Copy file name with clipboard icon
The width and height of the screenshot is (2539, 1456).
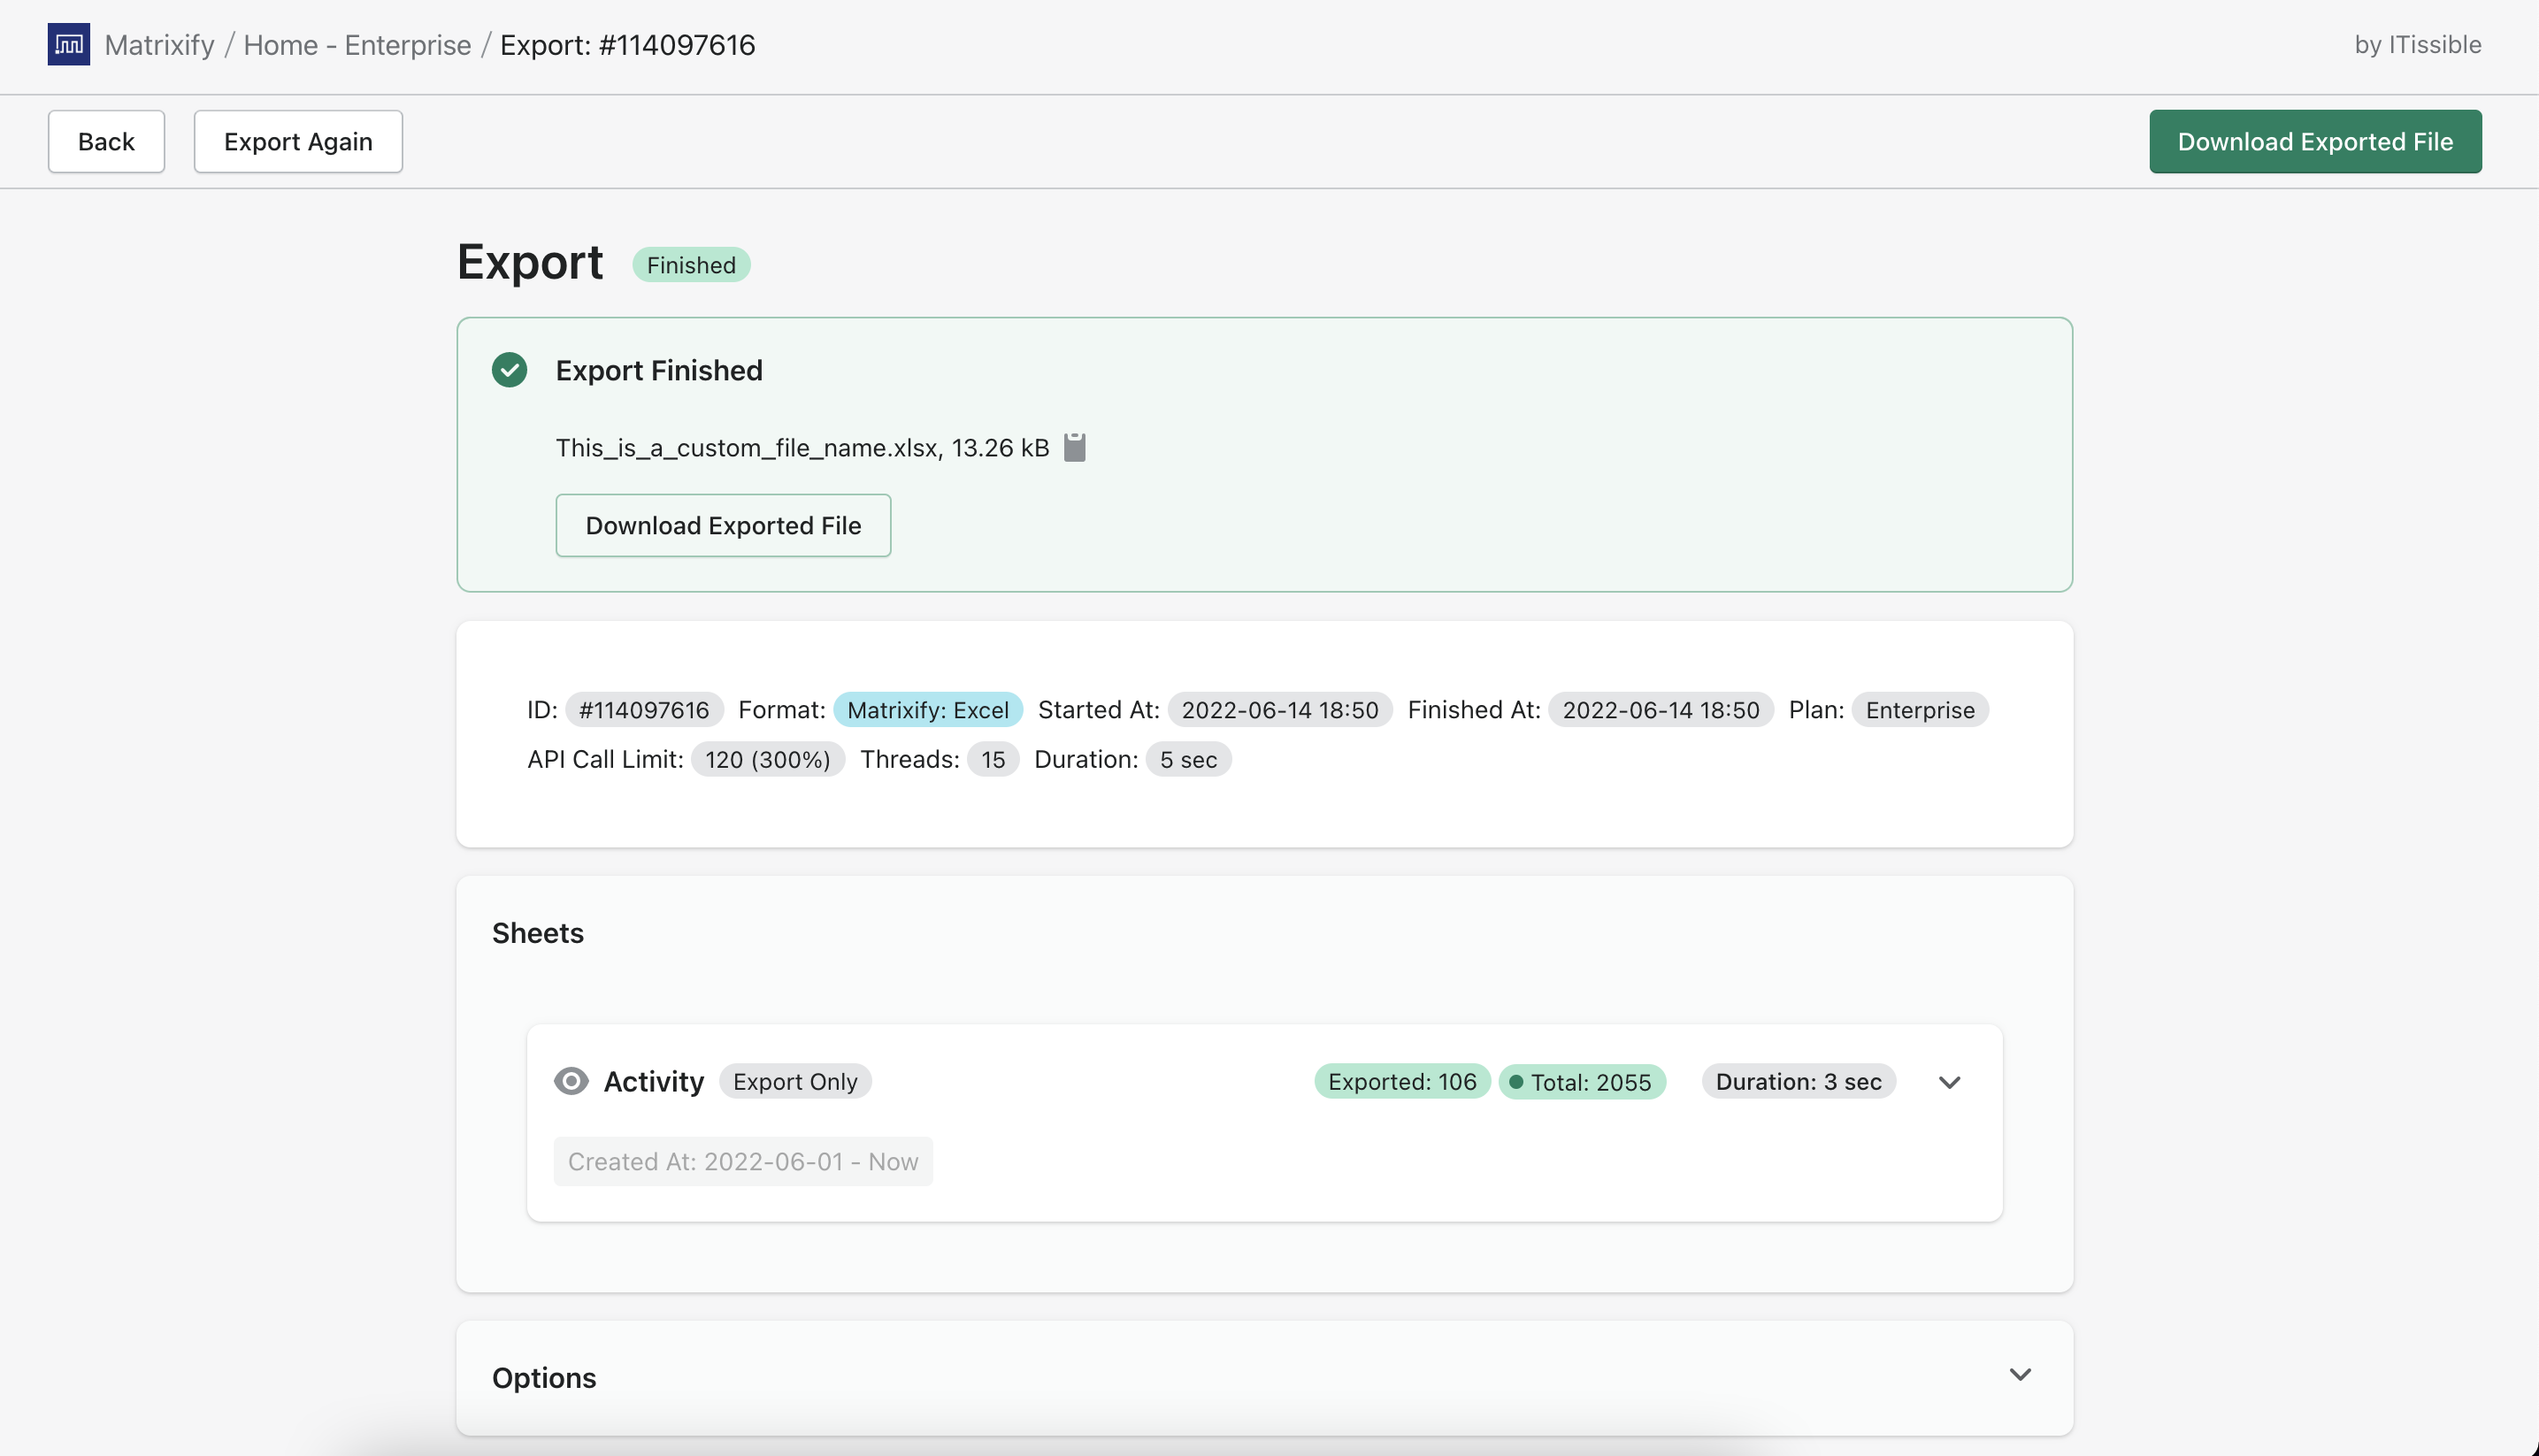(1074, 447)
